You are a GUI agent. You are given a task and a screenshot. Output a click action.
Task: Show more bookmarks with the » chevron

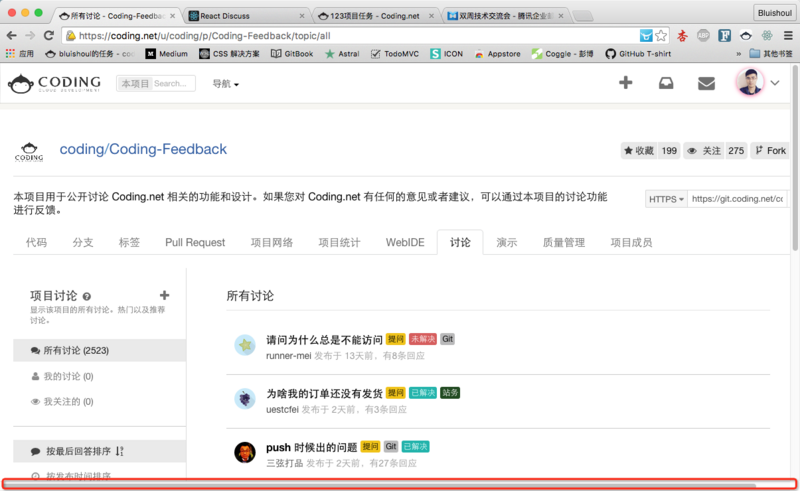738,54
